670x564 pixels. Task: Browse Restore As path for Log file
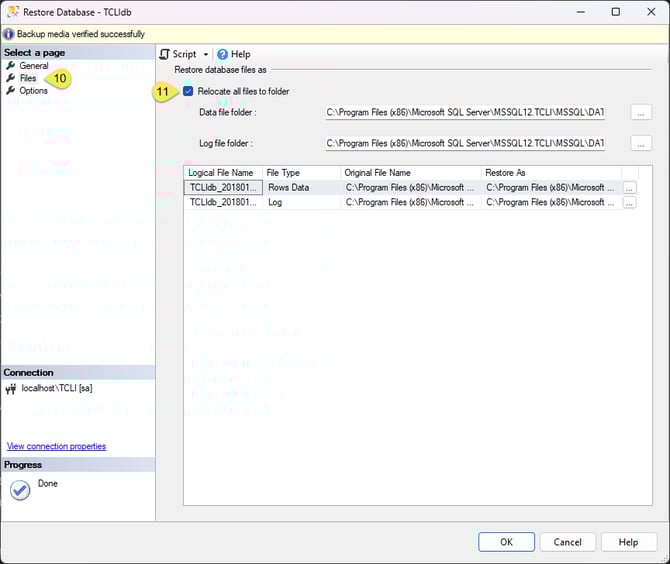pyautogui.click(x=629, y=202)
